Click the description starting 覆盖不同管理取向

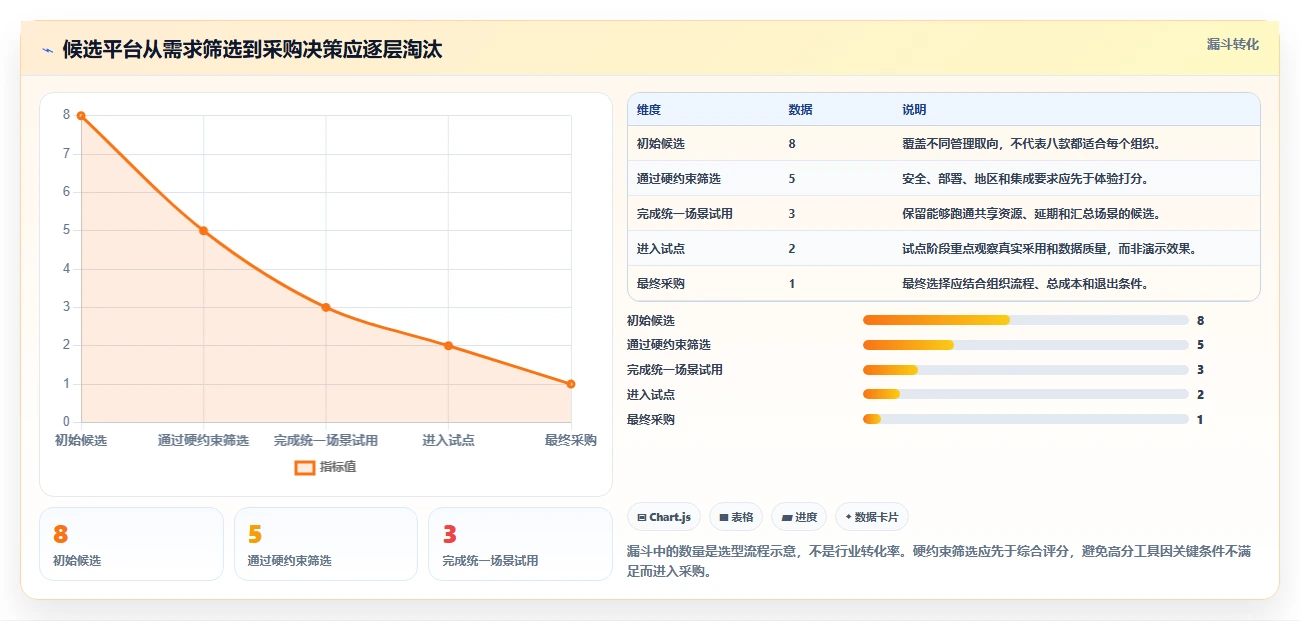(x=1031, y=144)
